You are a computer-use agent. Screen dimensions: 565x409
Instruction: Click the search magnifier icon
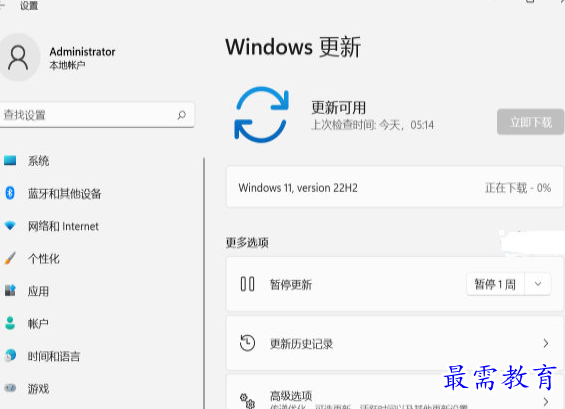(x=182, y=115)
